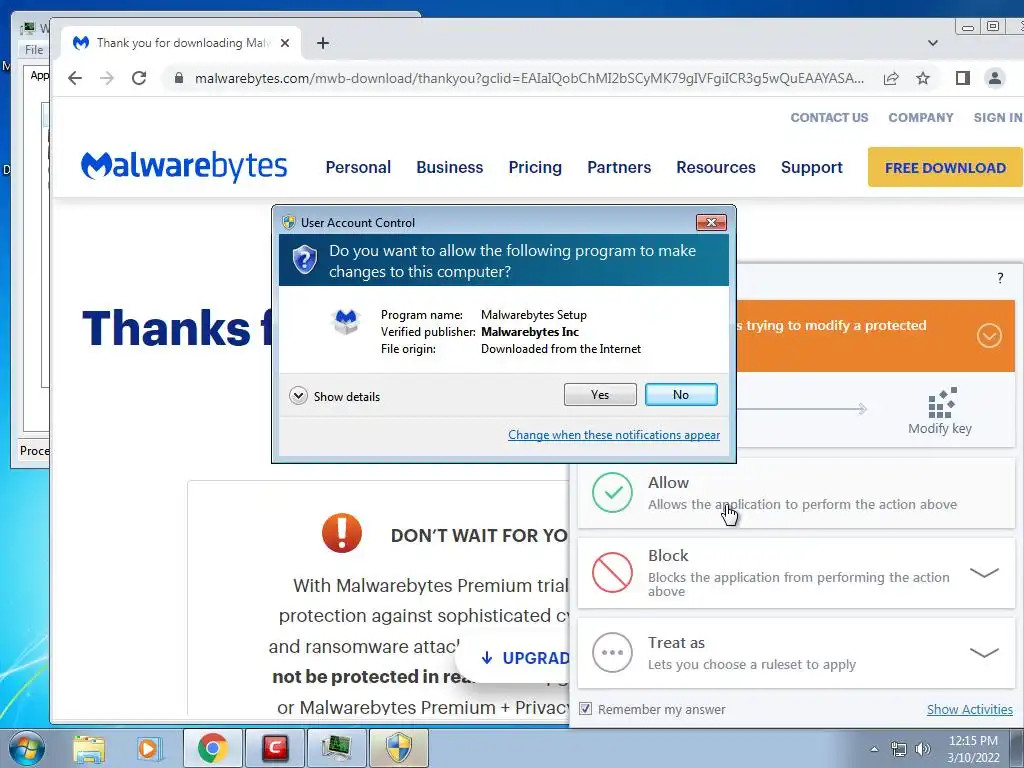
Task: Open the Partners menu
Action: pyautogui.click(x=618, y=167)
